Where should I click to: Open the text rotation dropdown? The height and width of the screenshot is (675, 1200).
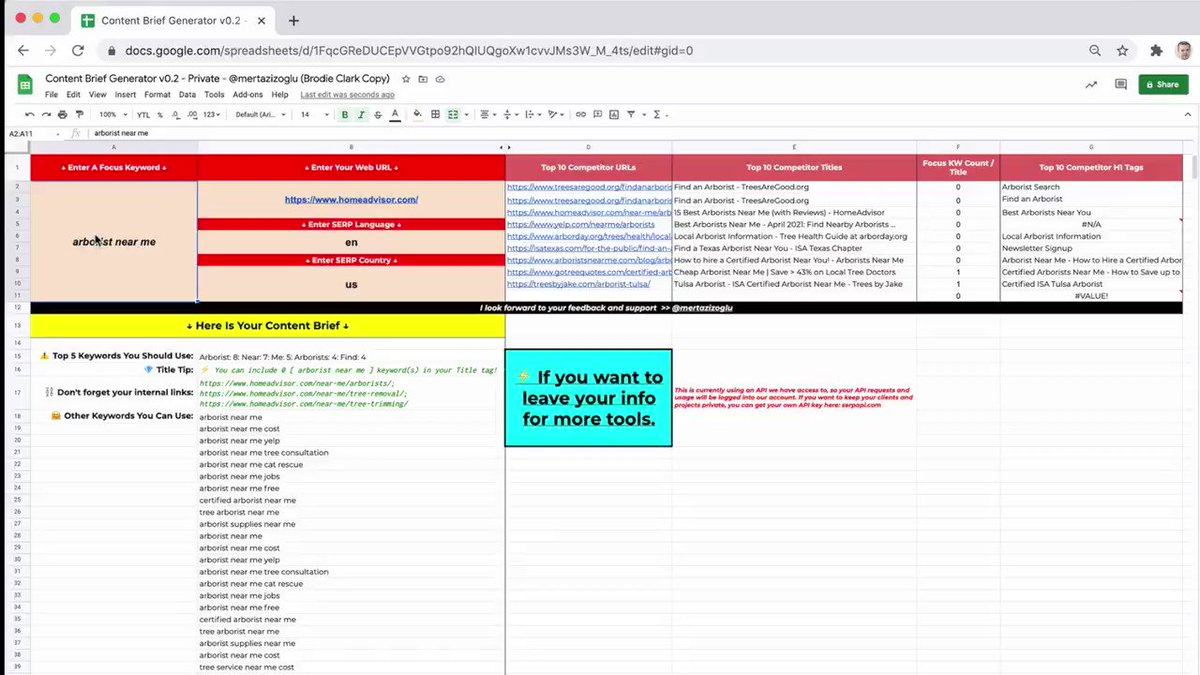tap(554, 115)
